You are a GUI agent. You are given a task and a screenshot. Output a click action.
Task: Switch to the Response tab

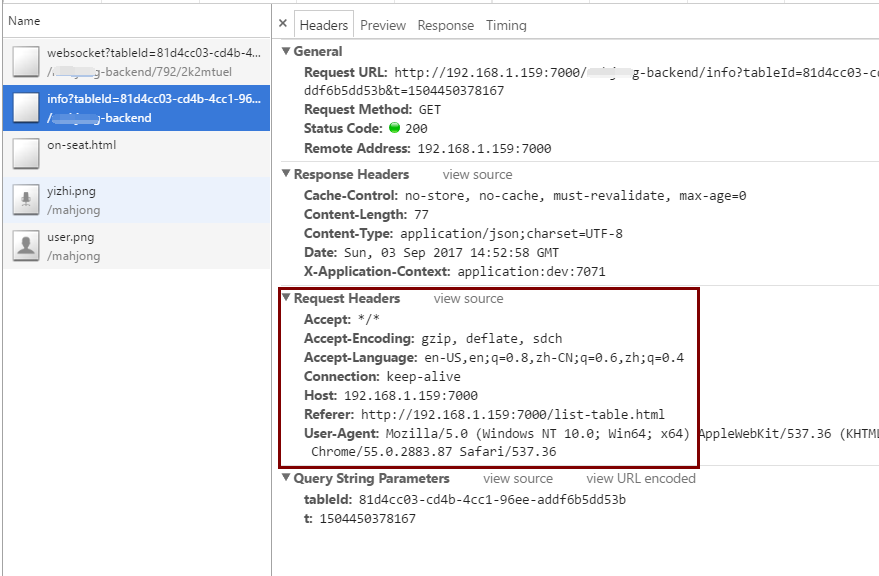446,25
